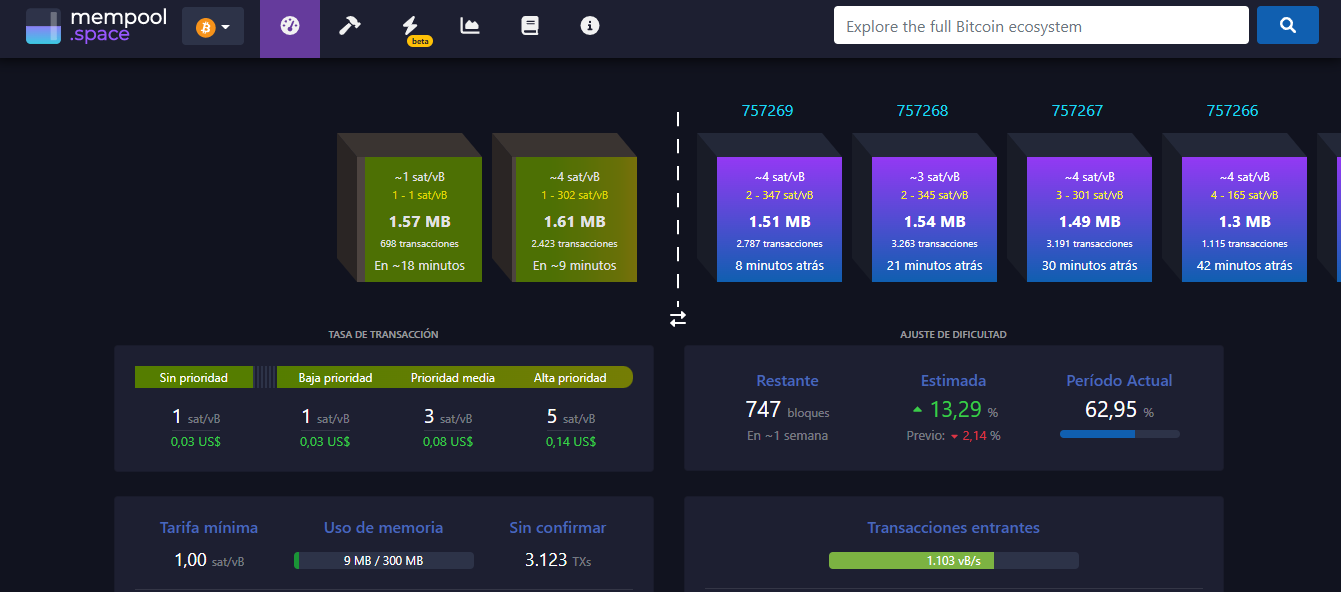
Task: Open block height link 757267
Action: (x=1077, y=111)
